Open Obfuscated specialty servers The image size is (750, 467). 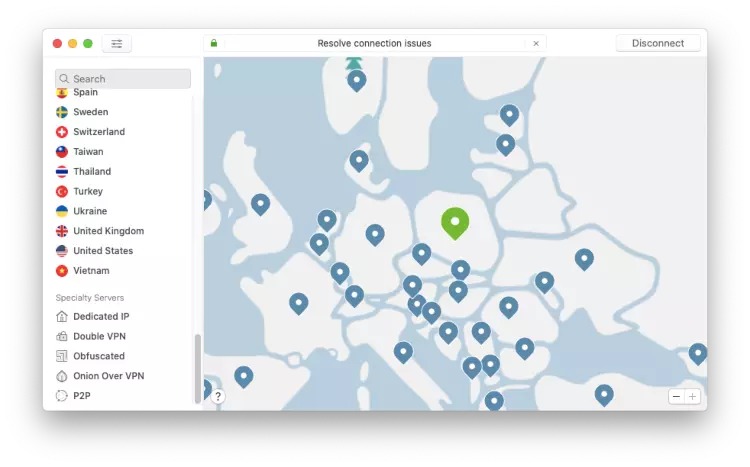99,356
